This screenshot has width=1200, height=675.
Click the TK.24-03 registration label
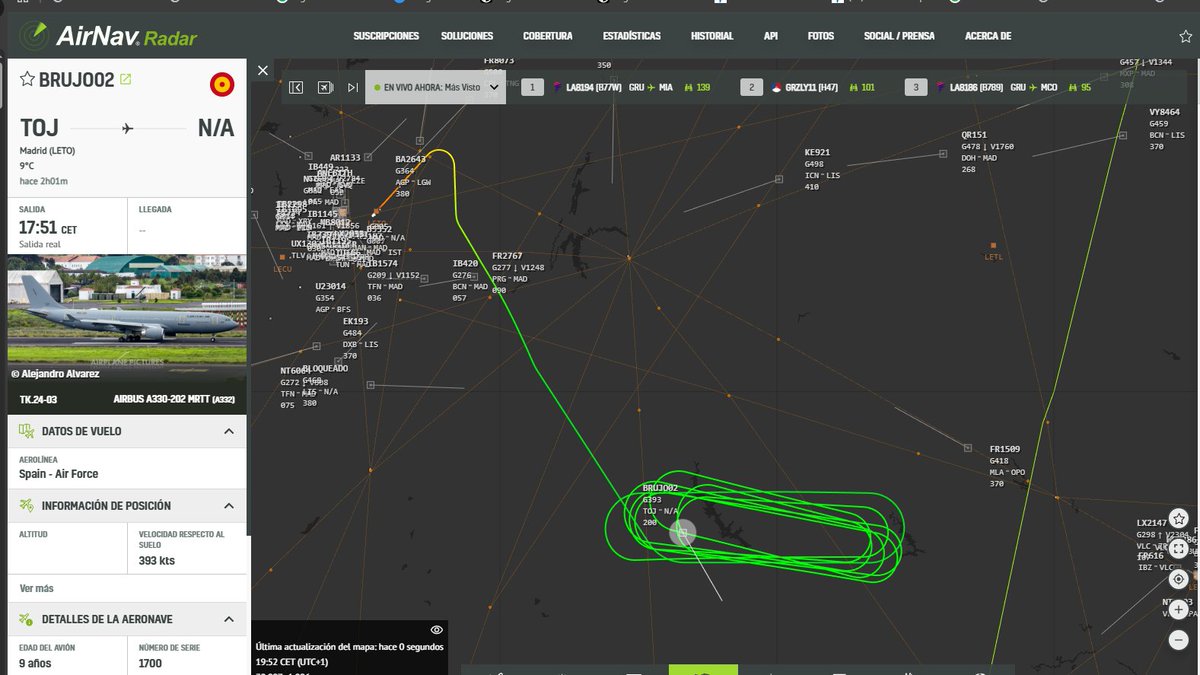(40, 399)
